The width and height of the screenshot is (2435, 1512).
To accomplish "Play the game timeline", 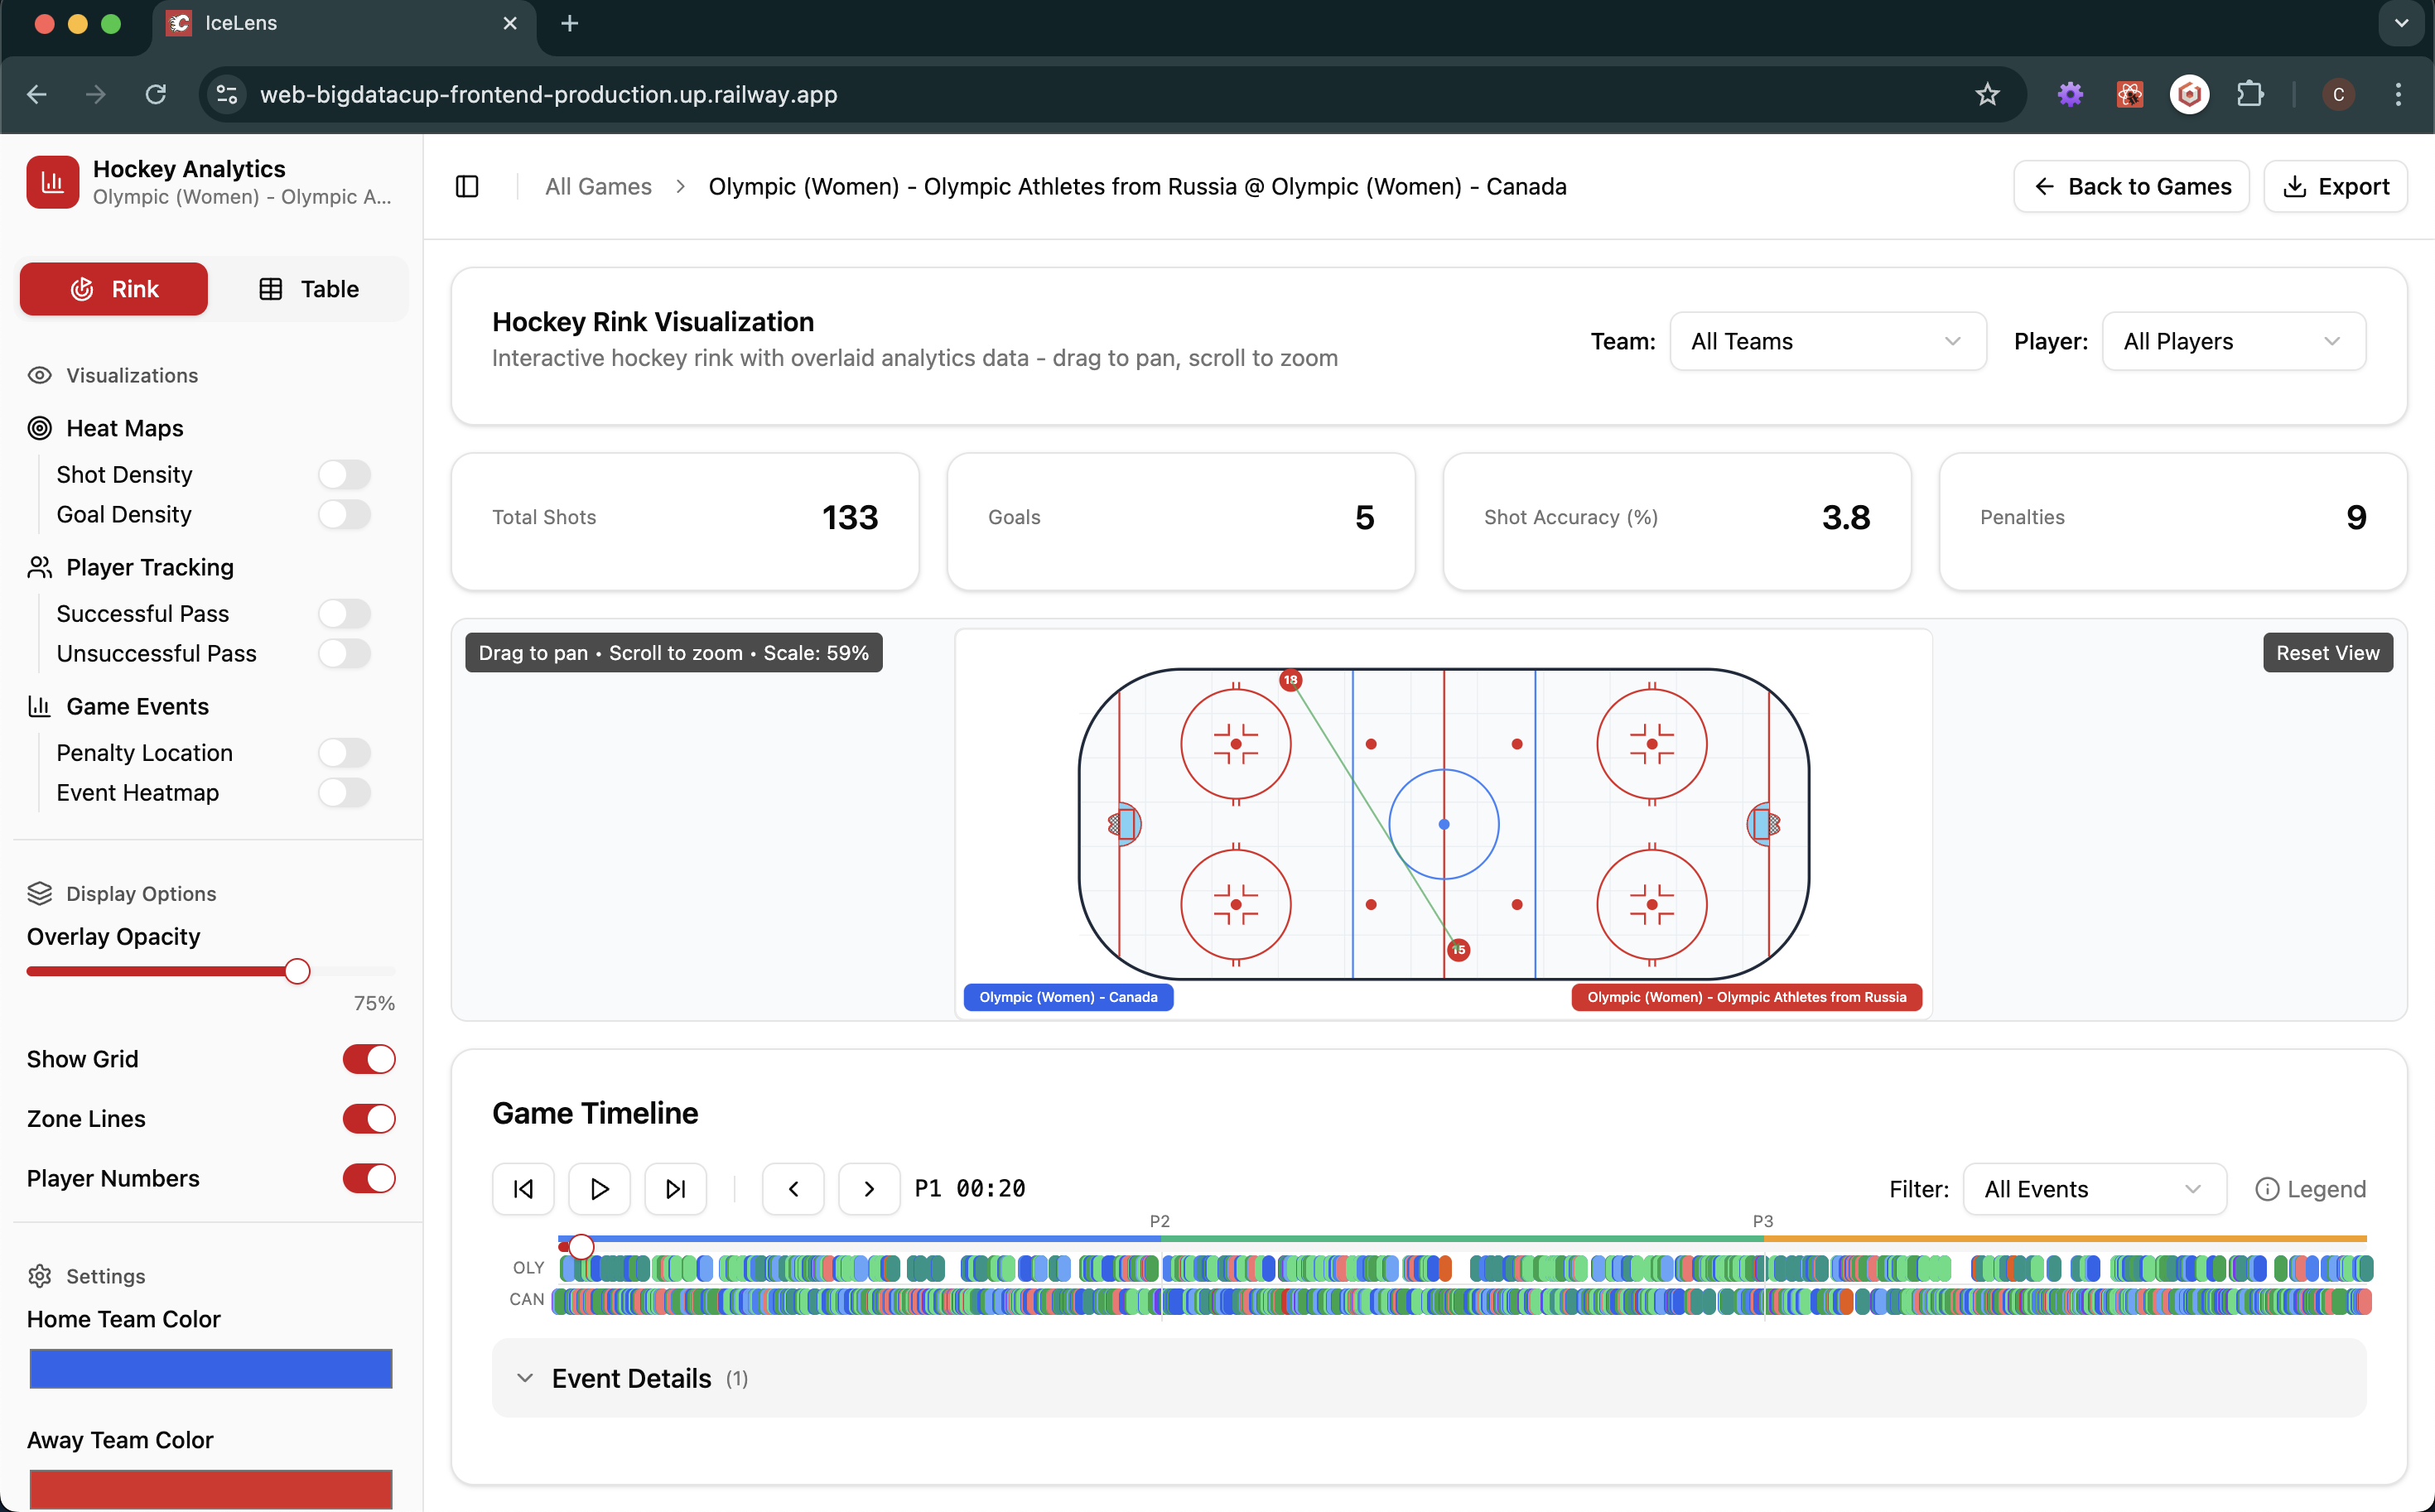I will 599,1189.
